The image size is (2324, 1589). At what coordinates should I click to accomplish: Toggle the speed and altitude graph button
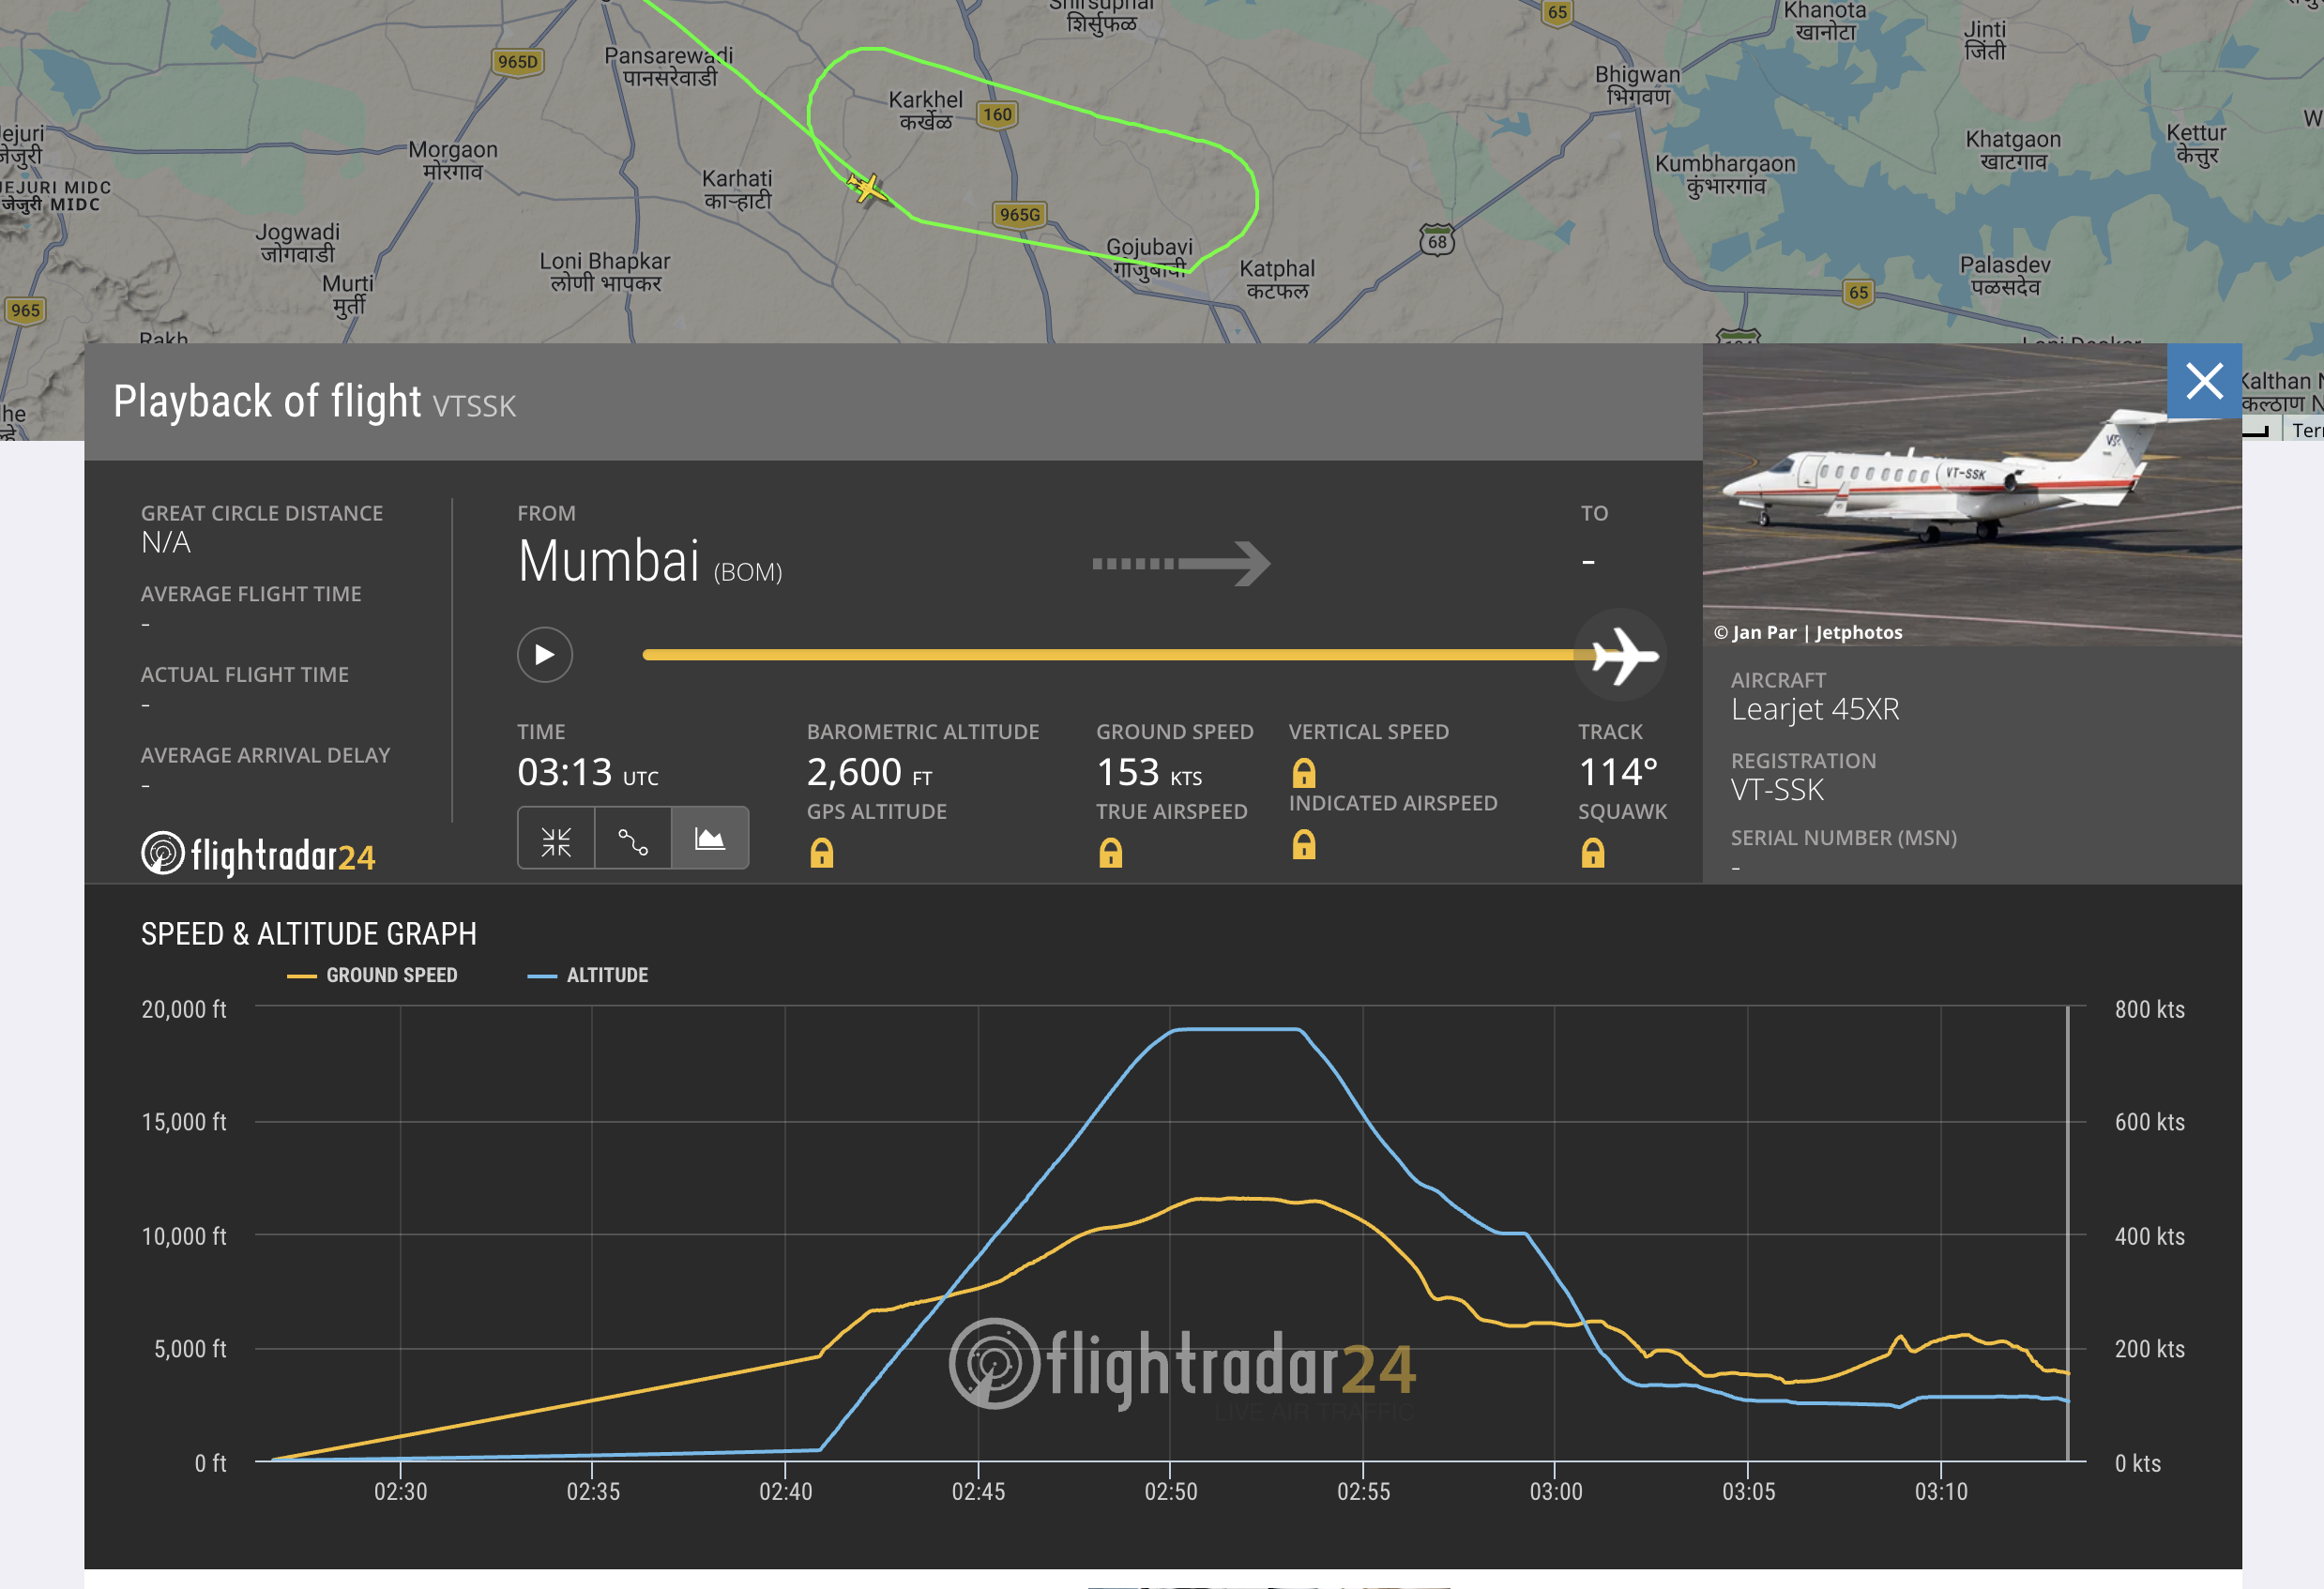(710, 840)
